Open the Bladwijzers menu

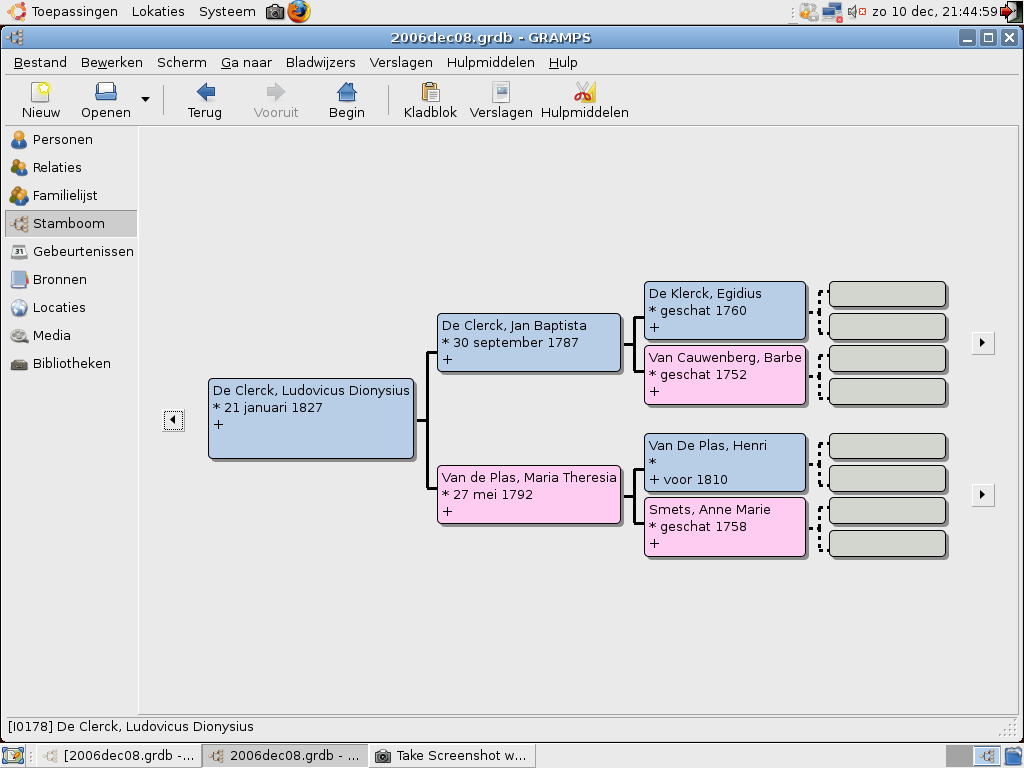pos(320,62)
